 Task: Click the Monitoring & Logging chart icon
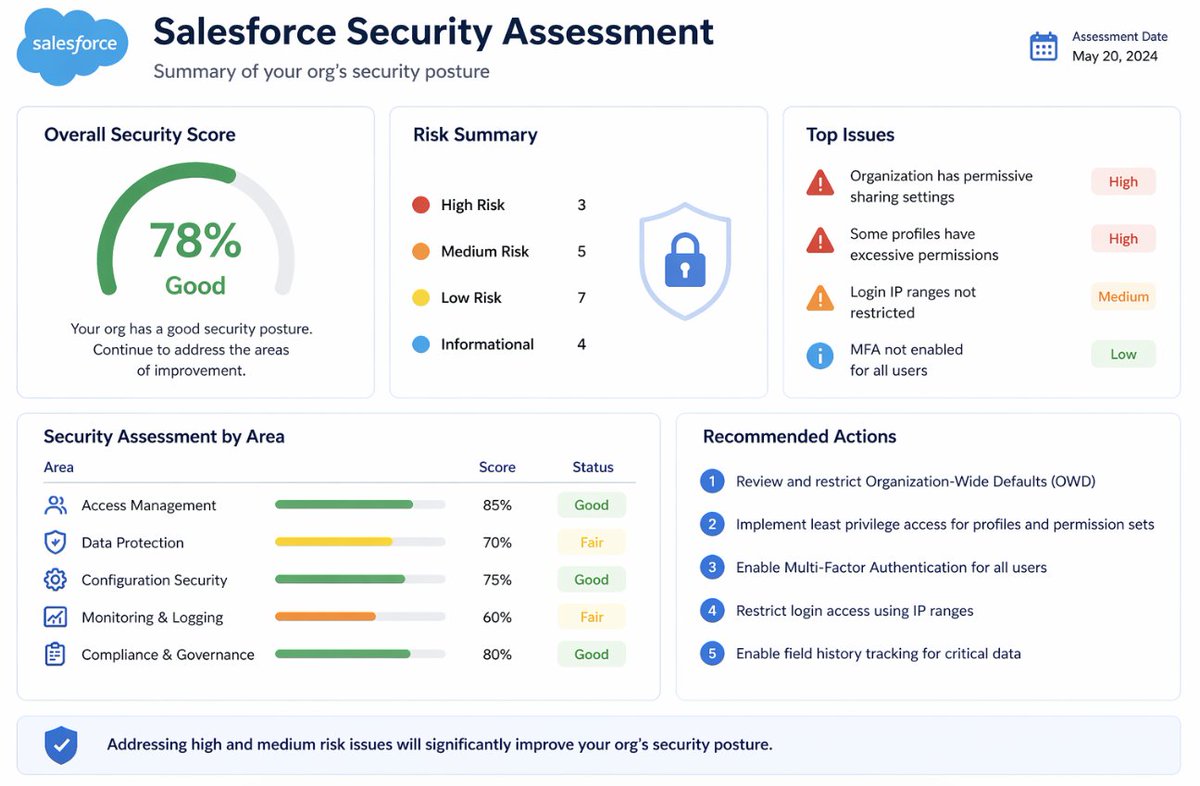coord(55,617)
